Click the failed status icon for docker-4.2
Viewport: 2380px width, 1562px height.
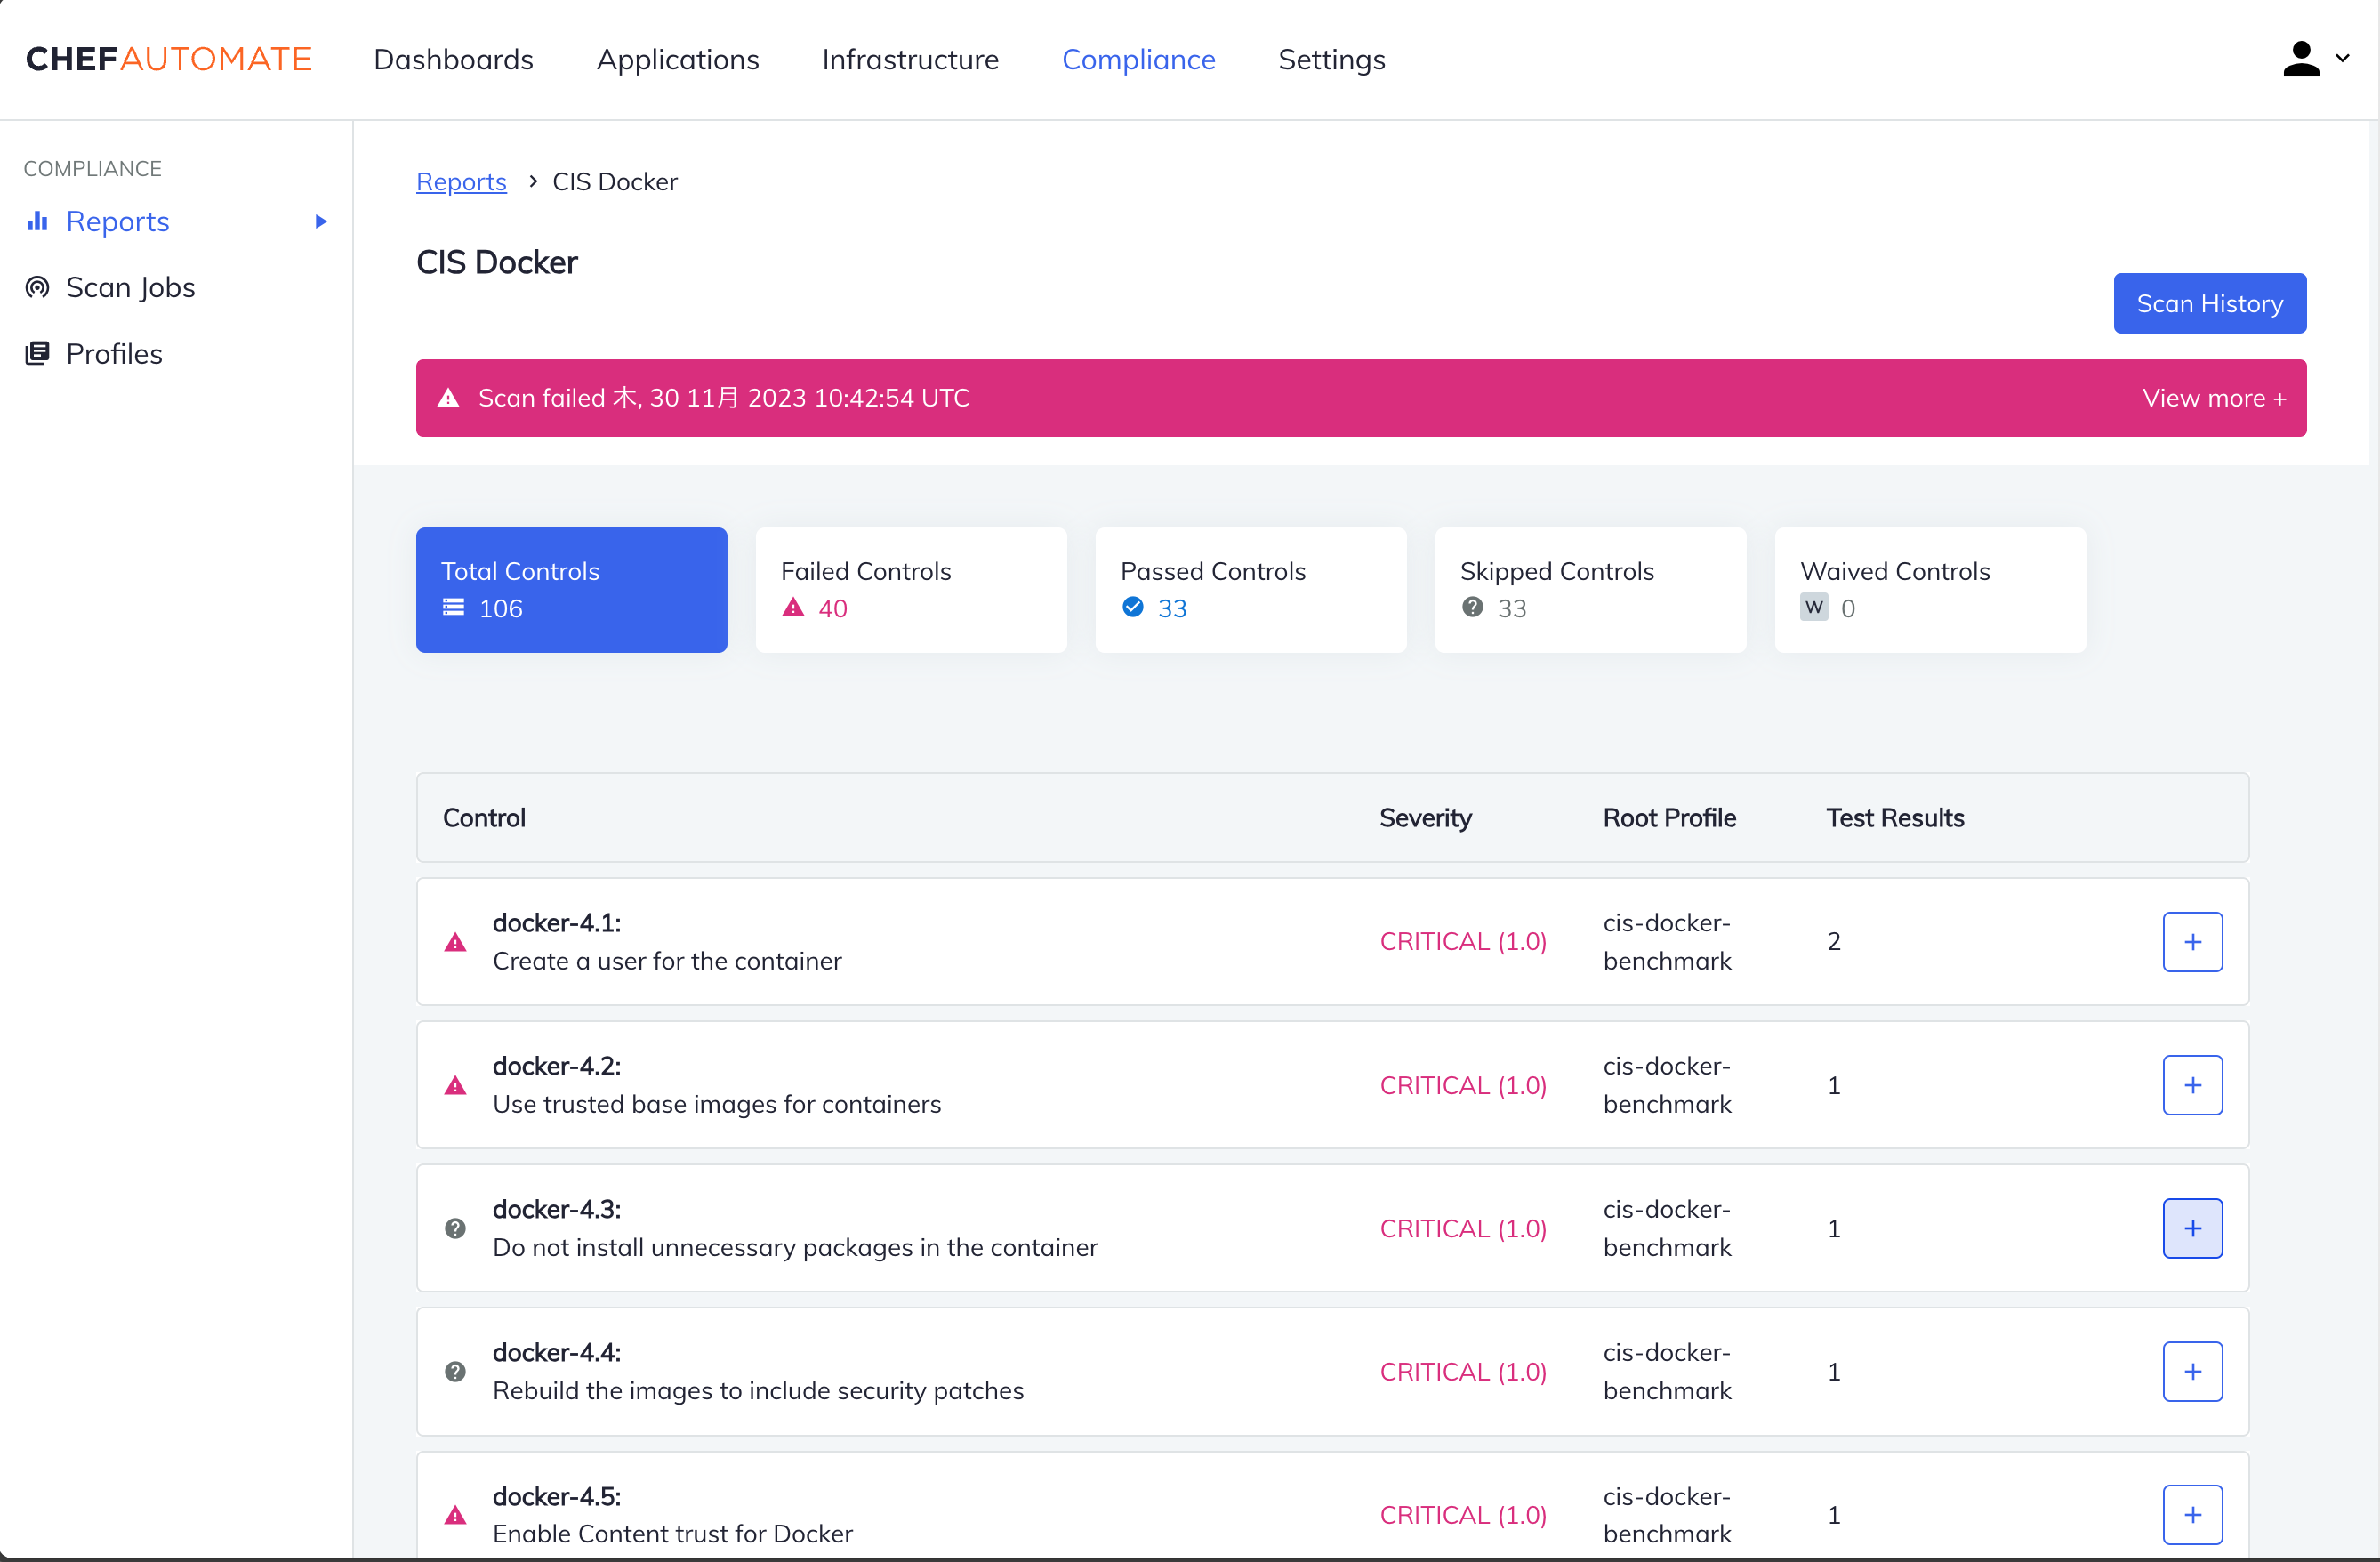click(x=456, y=1085)
